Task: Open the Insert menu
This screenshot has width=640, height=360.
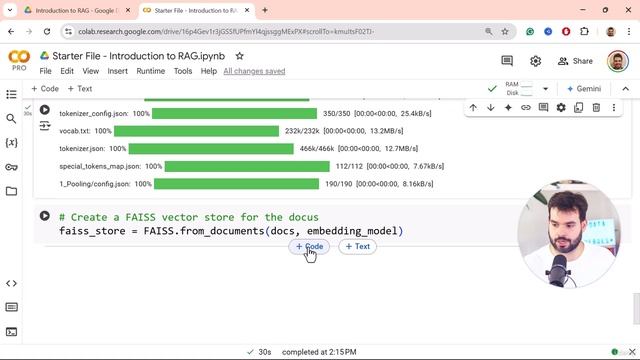Action: [118, 71]
